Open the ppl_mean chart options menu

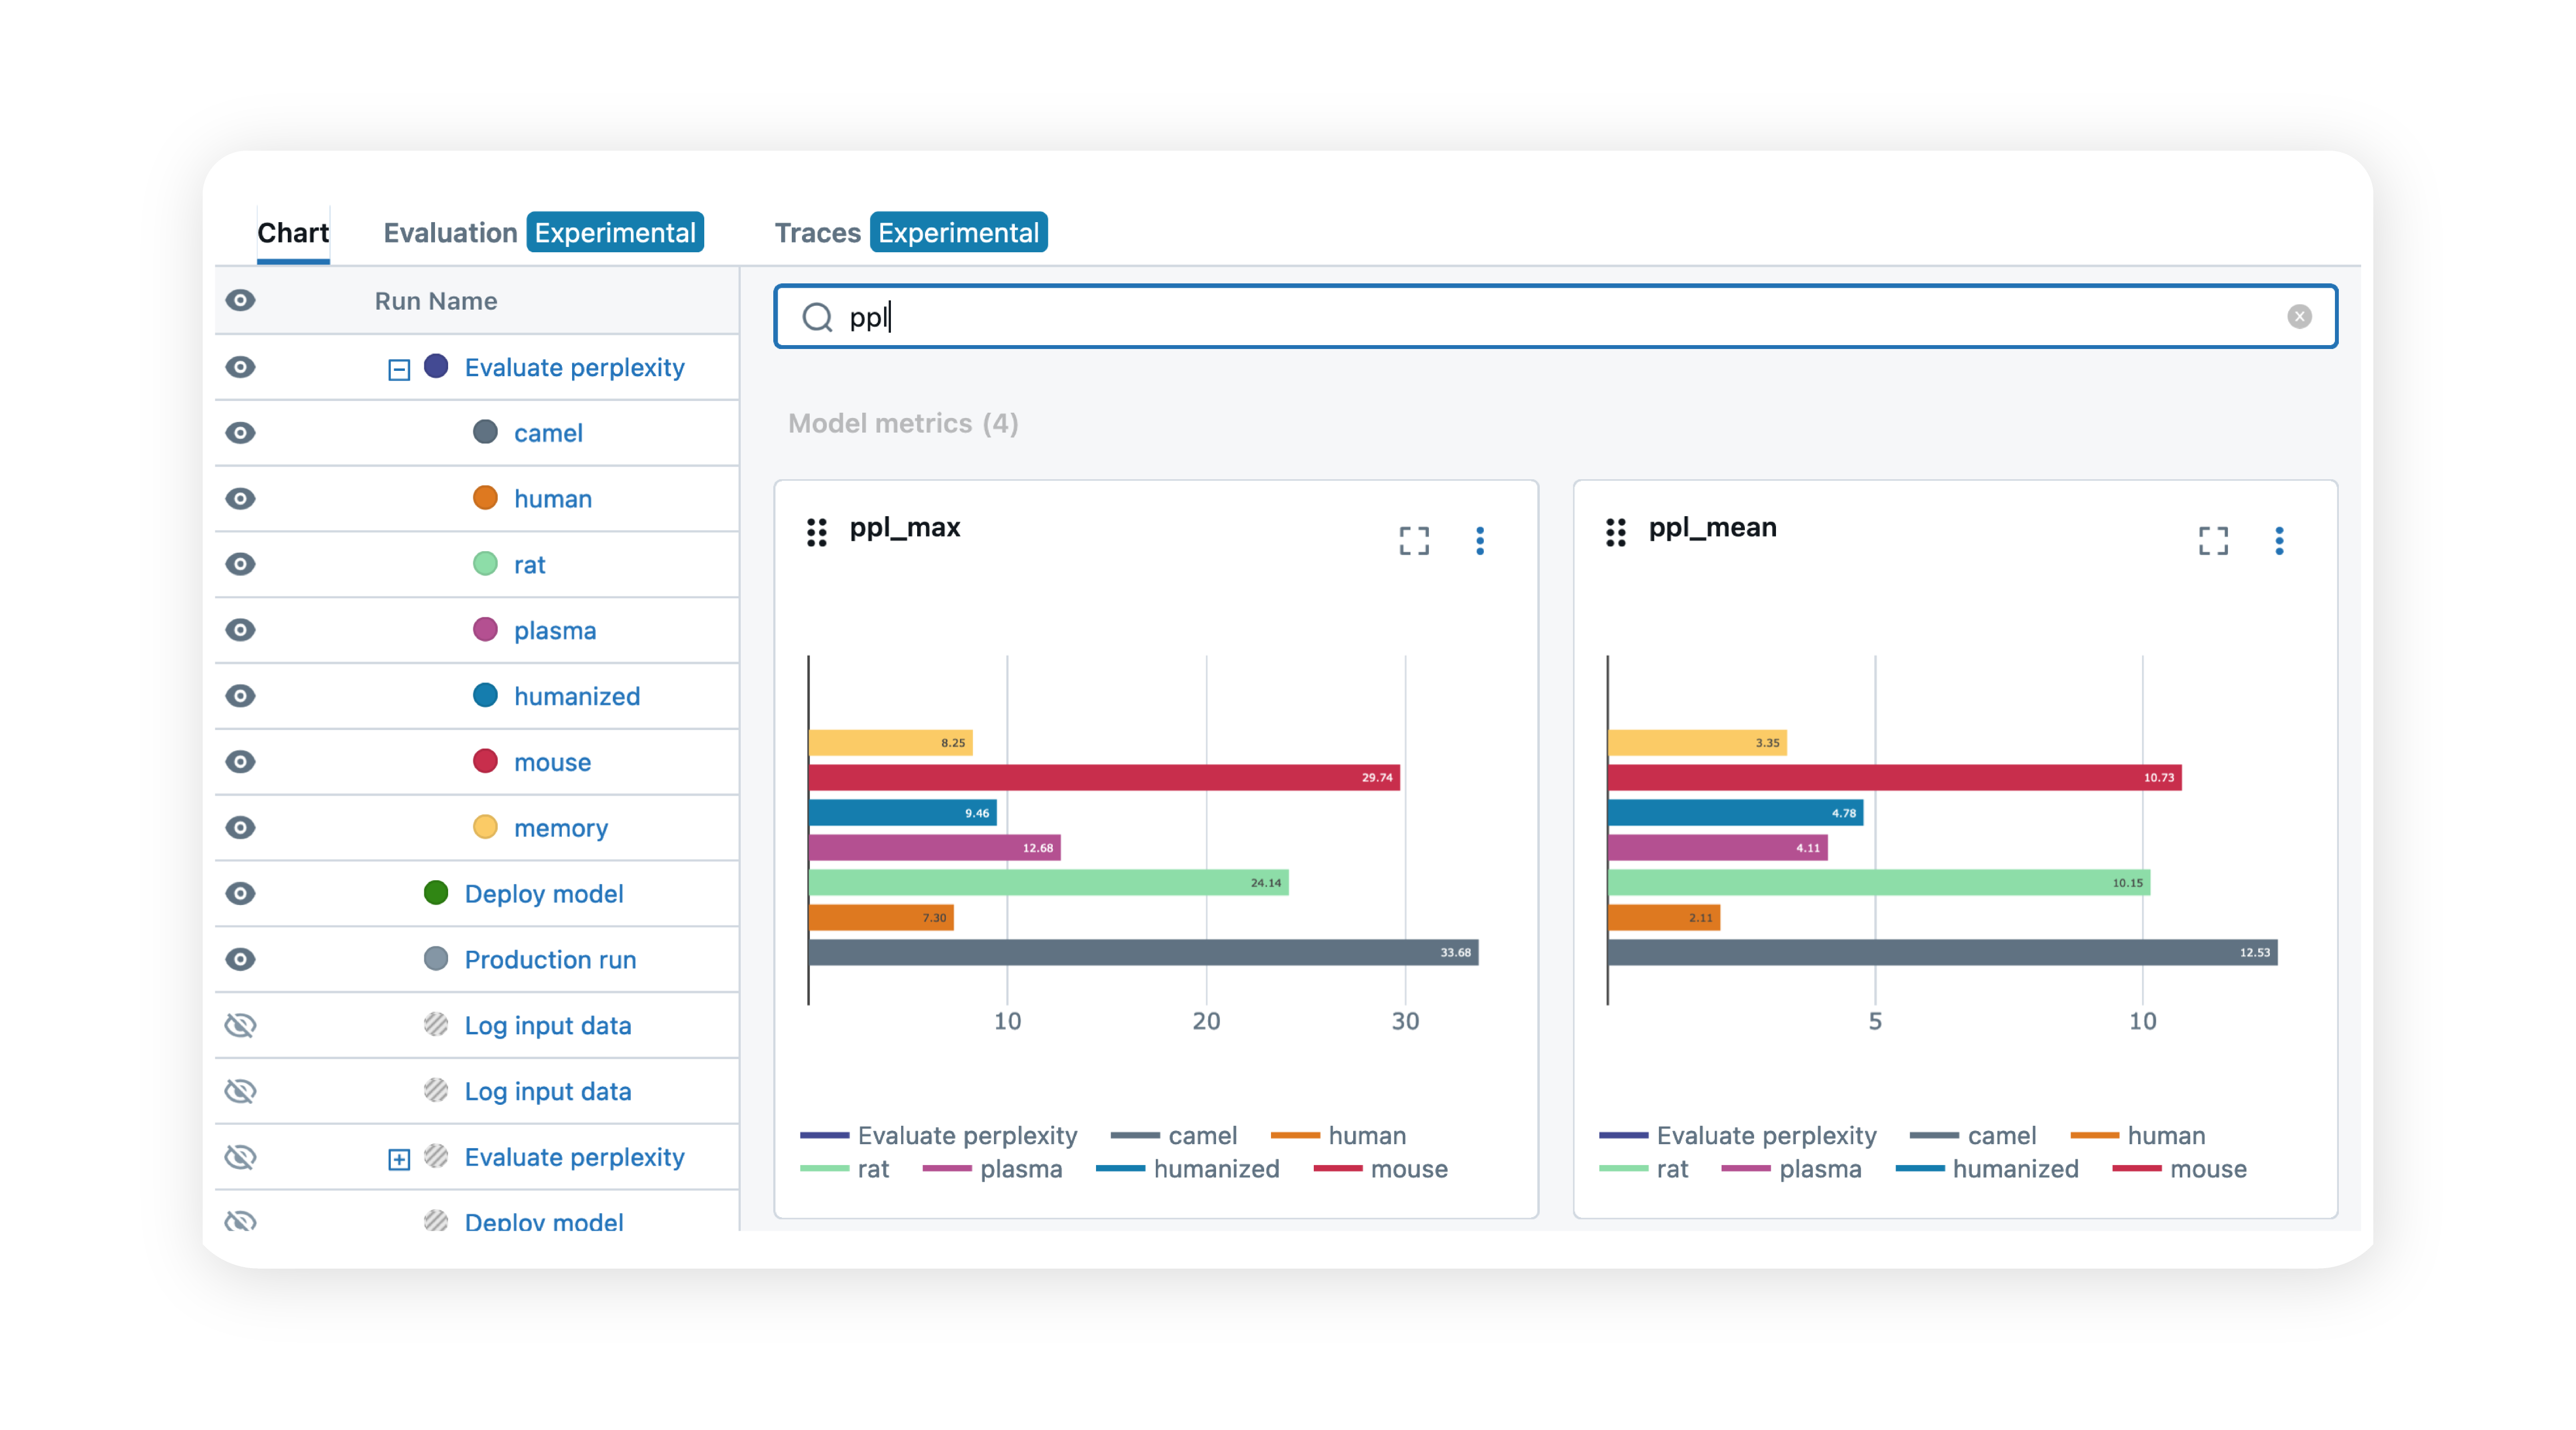point(2279,540)
